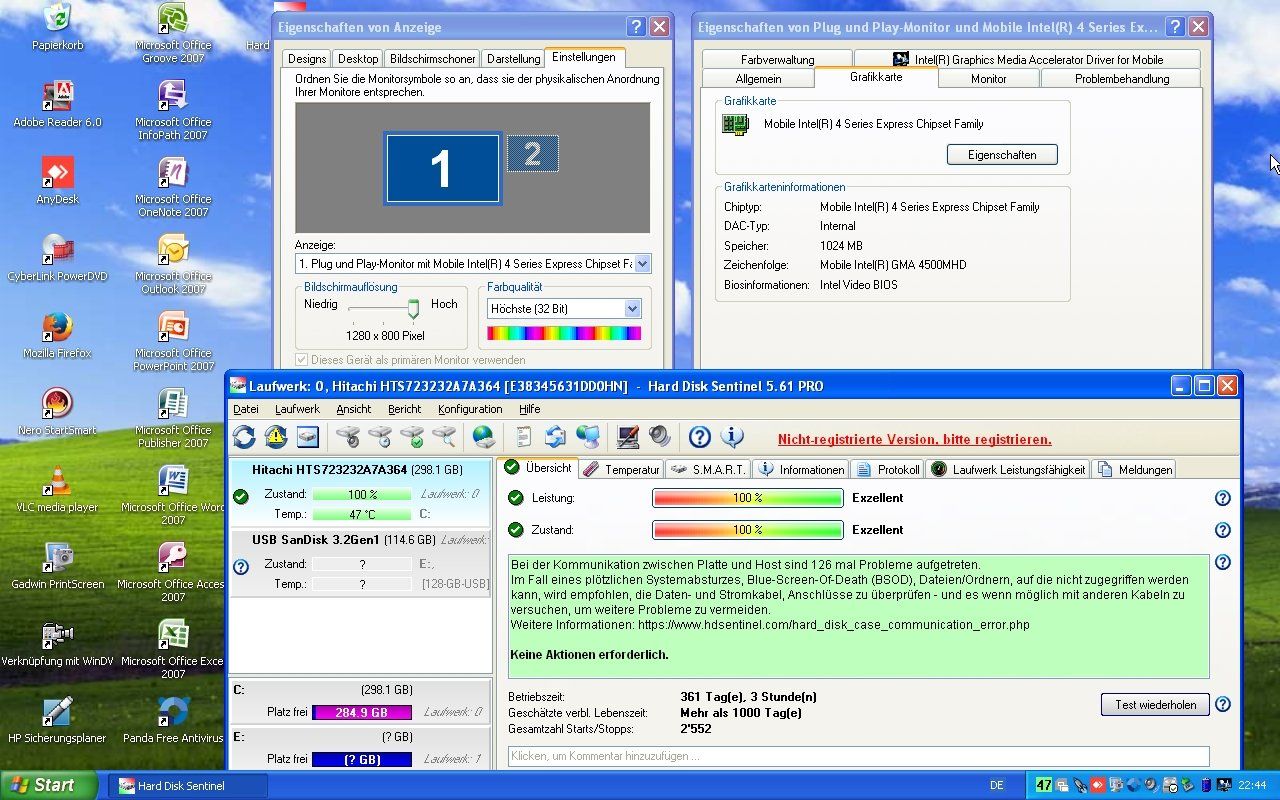Select the Papierkorb desktop icon
The image size is (1280, 800).
pos(57,27)
